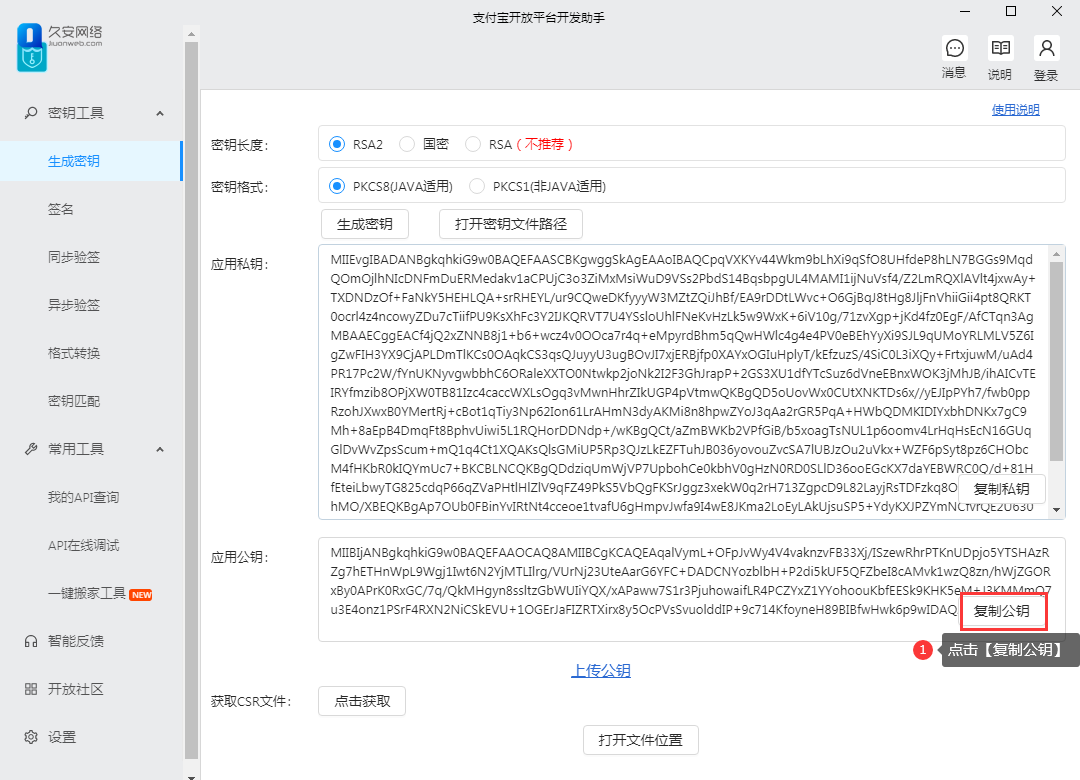
Task: Open 我的API查询 in sidebar
Action: pyautogui.click(x=83, y=497)
